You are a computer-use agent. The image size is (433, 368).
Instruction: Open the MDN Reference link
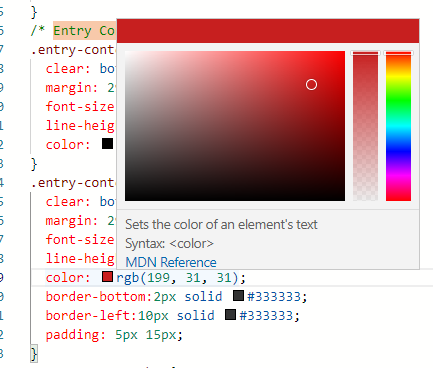(x=171, y=262)
